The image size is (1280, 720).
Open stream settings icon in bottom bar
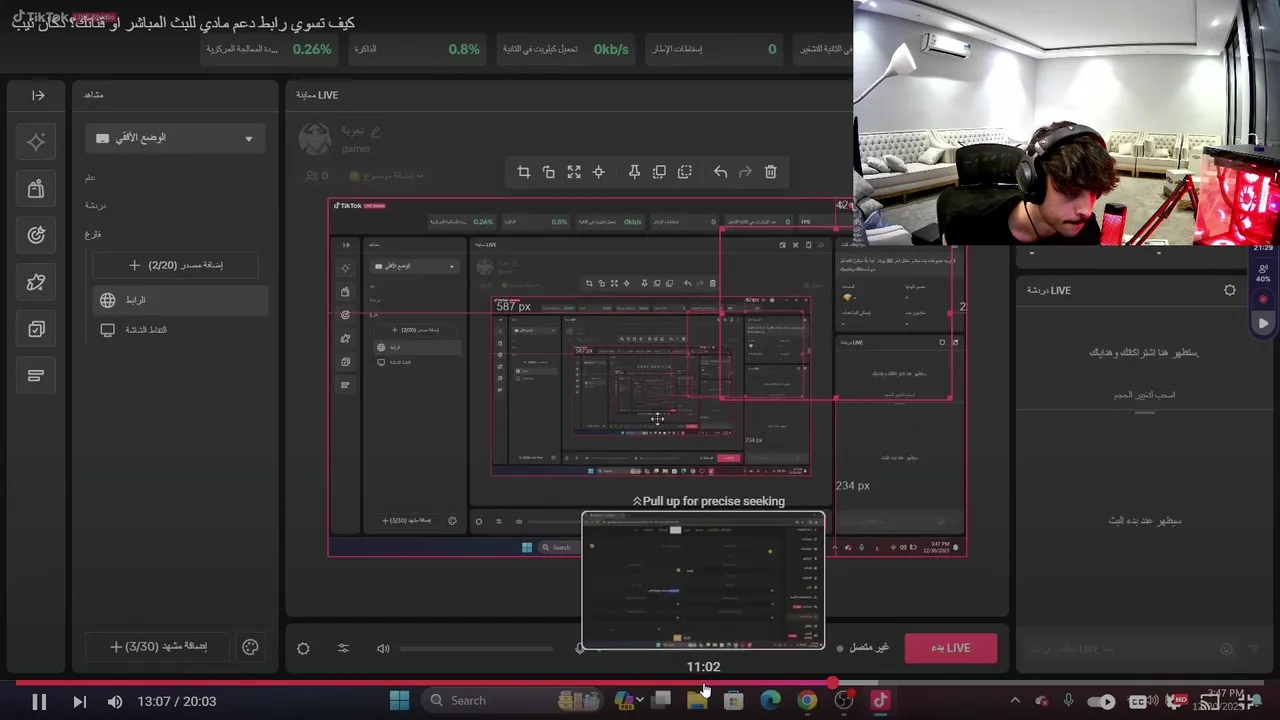[303, 648]
